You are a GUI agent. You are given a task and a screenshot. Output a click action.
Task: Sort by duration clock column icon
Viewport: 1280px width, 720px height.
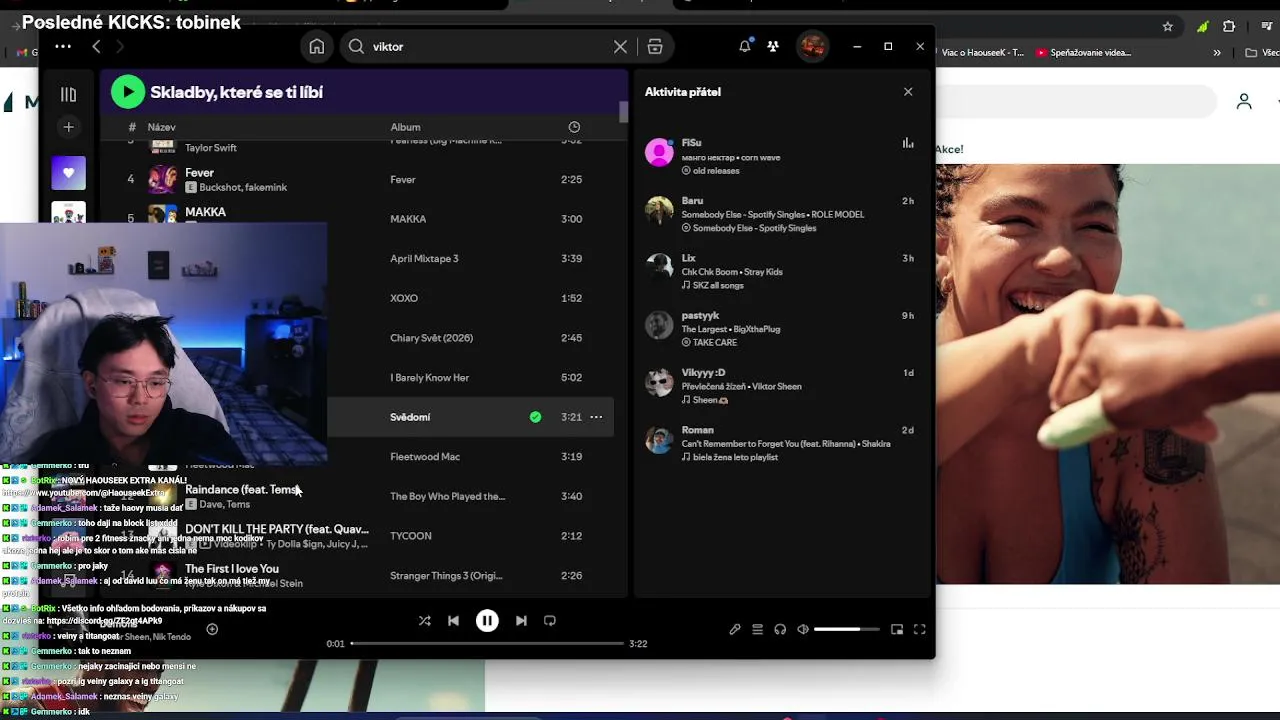click(x=574, y=127)
